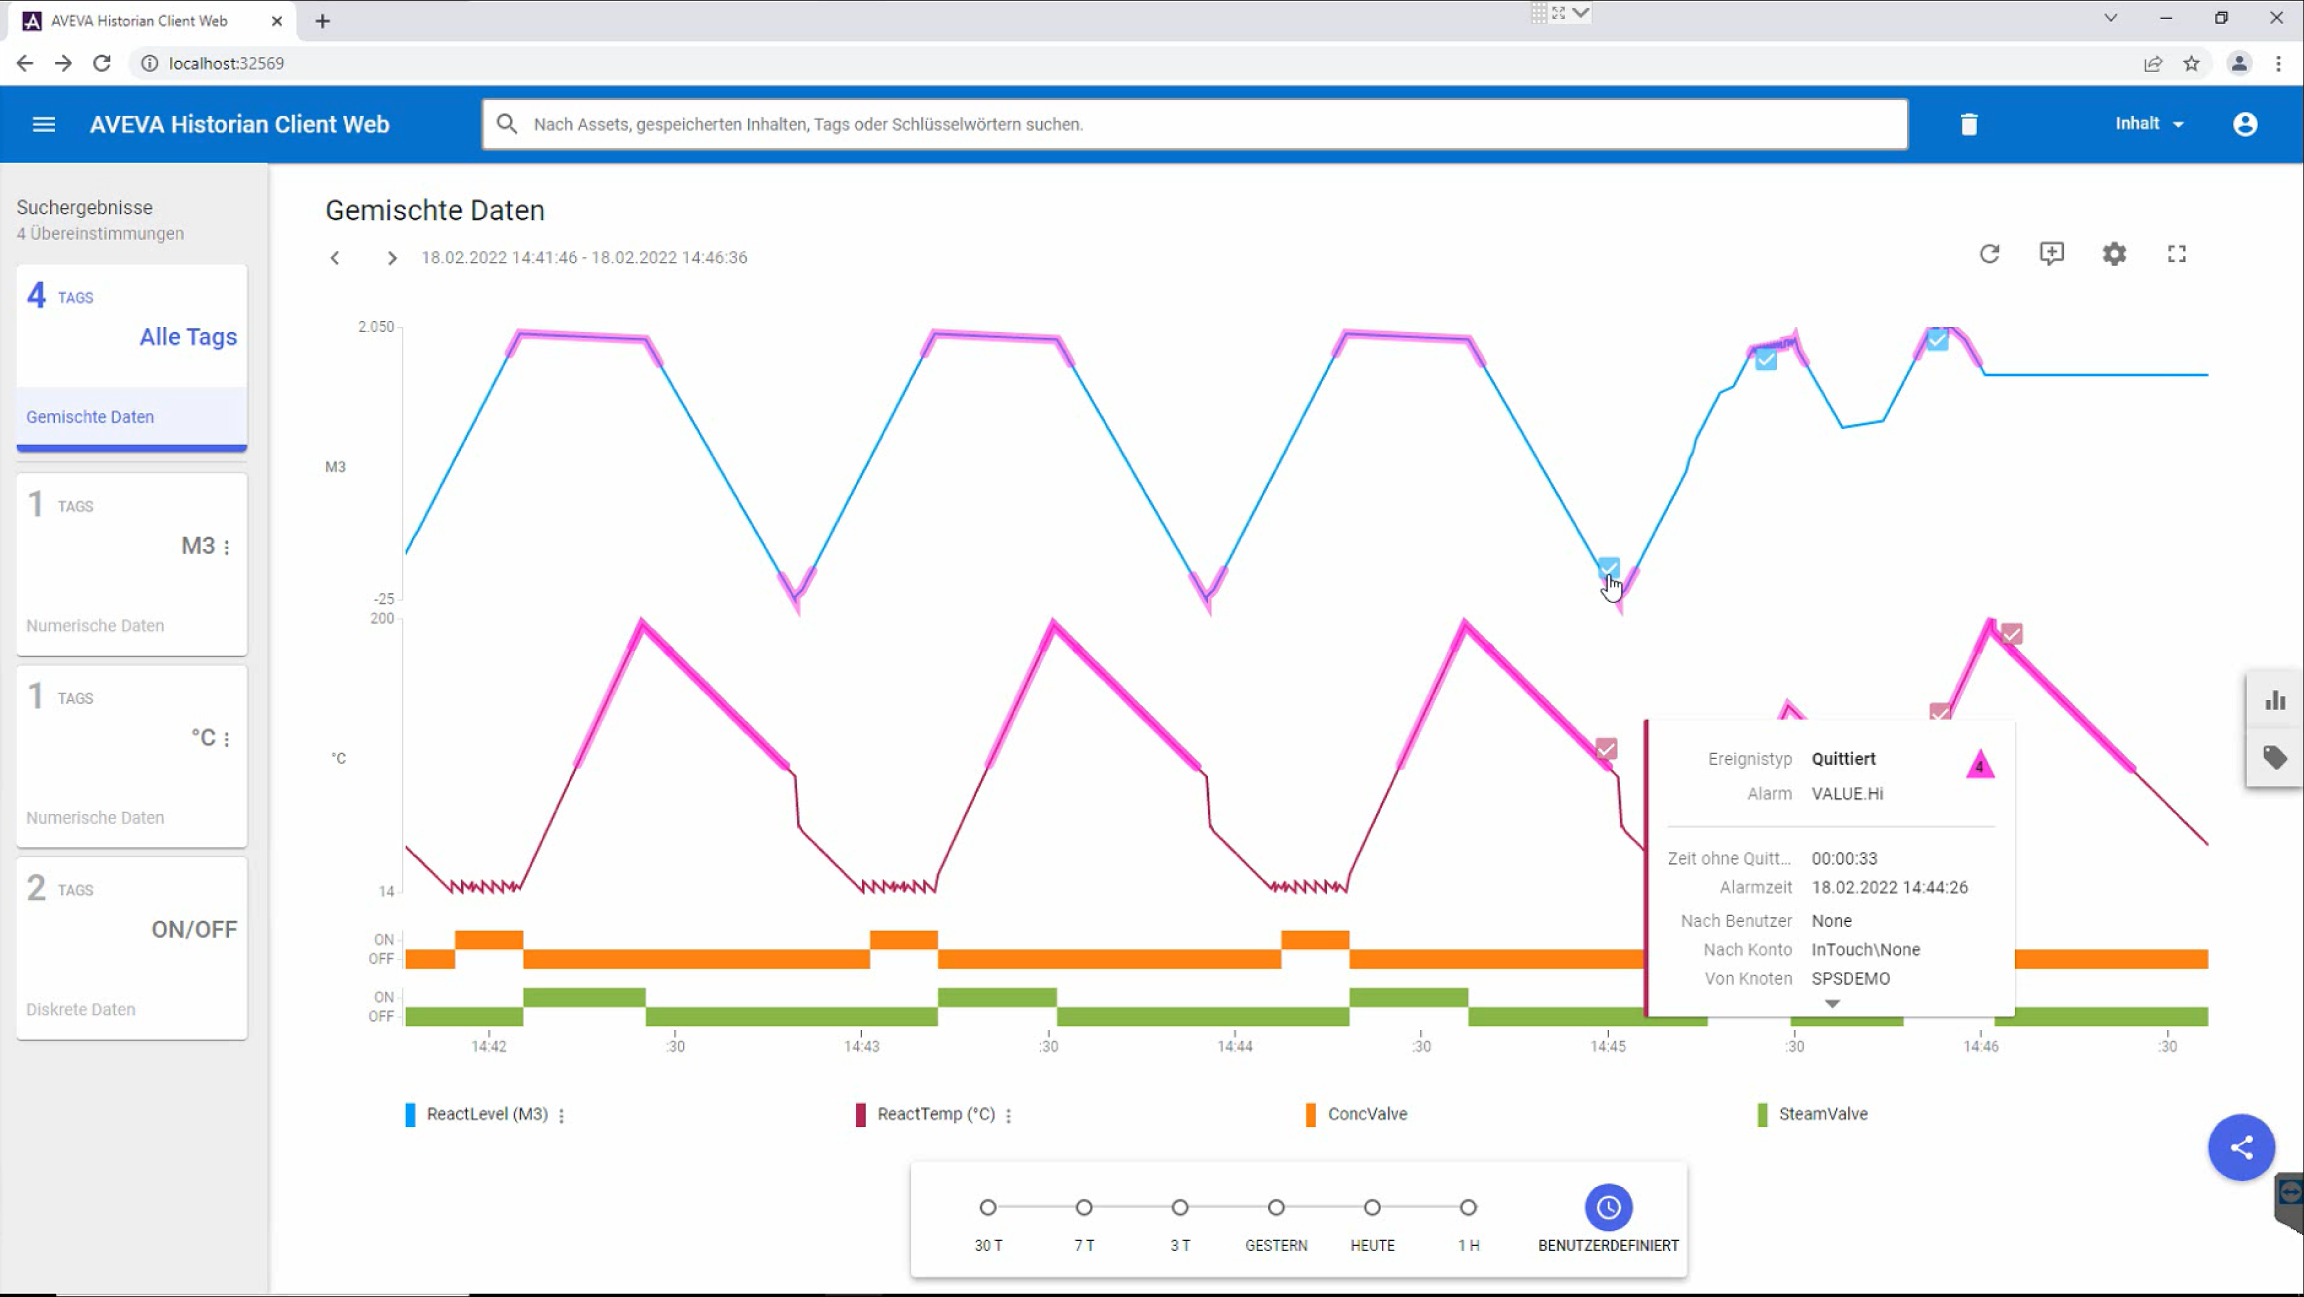Open °C card three-dot options

(x=227, y=739)
